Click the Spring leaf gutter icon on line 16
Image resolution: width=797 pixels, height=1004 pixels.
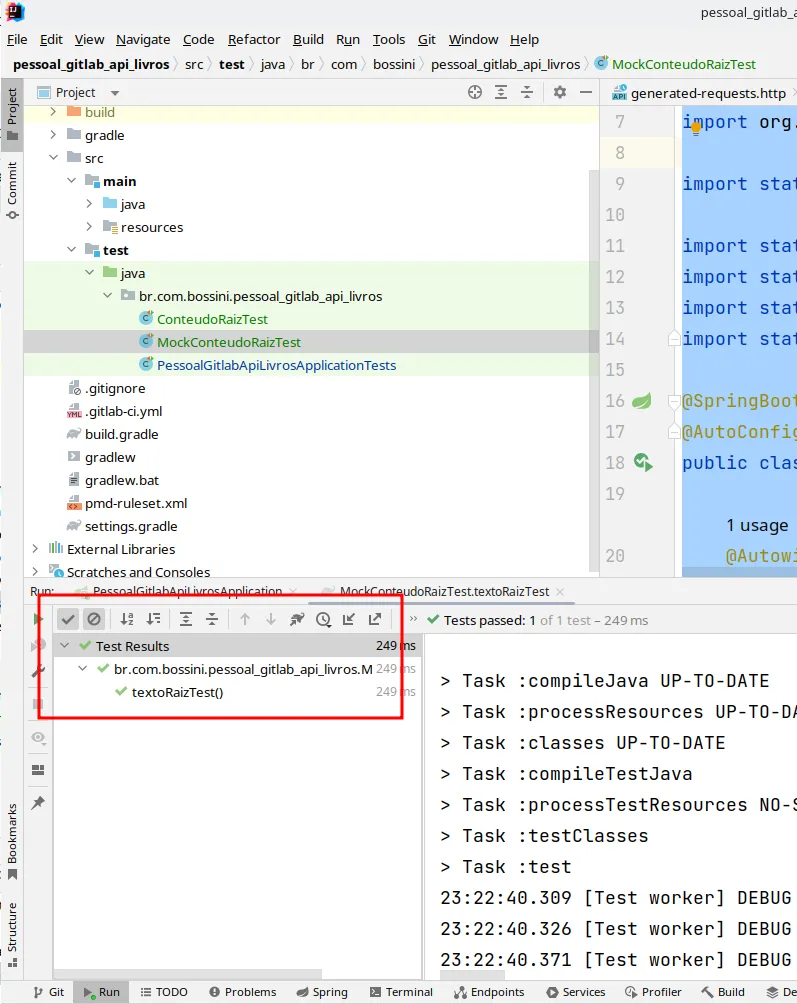point(641,401)
